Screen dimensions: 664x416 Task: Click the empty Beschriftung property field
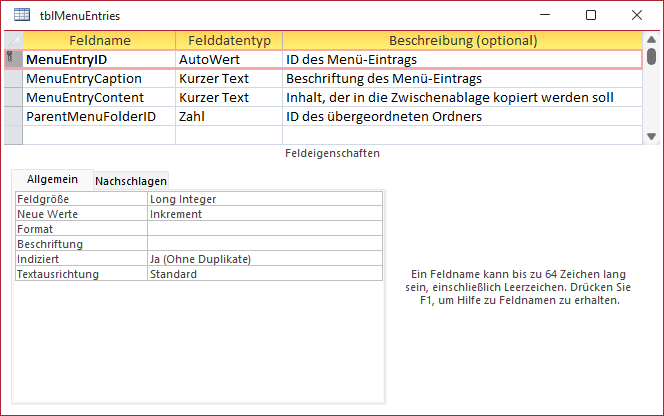(264, 244)
